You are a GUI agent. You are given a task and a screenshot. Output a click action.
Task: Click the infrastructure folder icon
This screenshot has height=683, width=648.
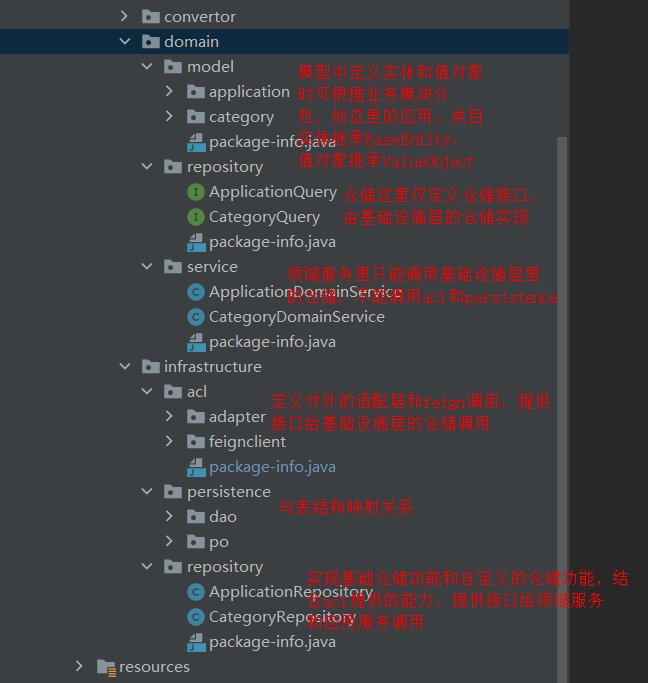tap(150, 367)
